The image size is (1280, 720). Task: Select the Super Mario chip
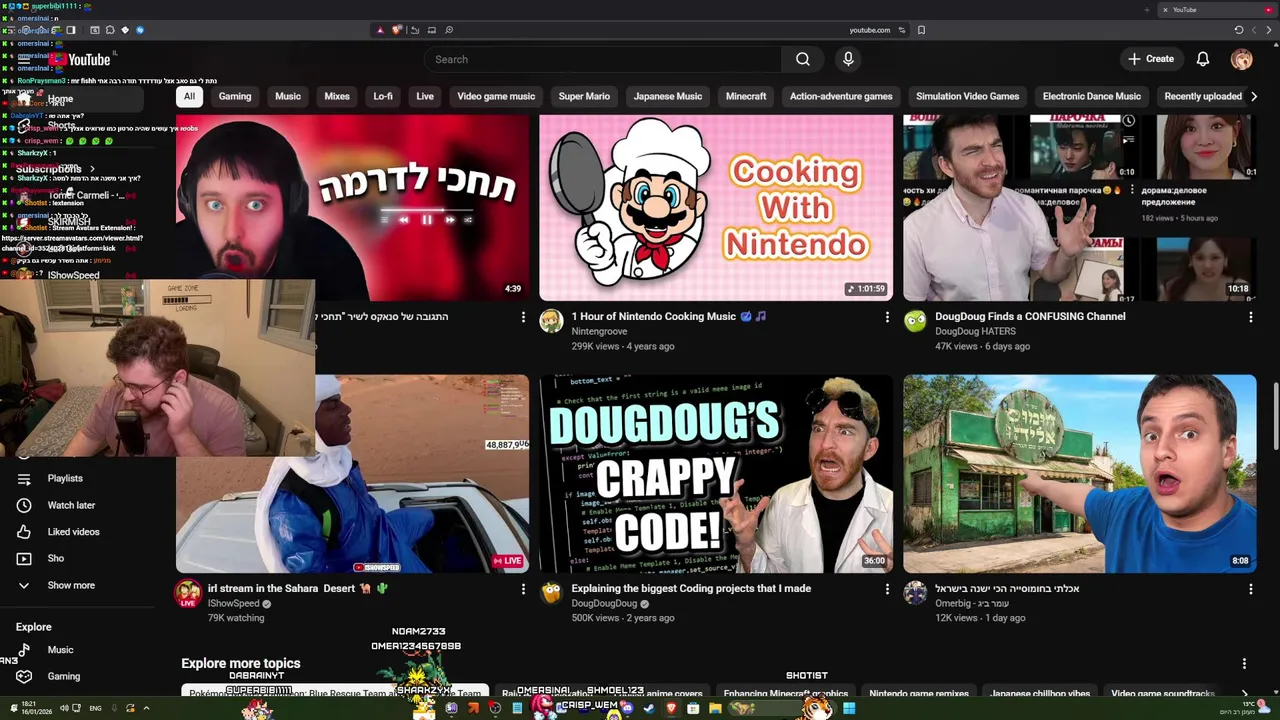click(584, 96)
